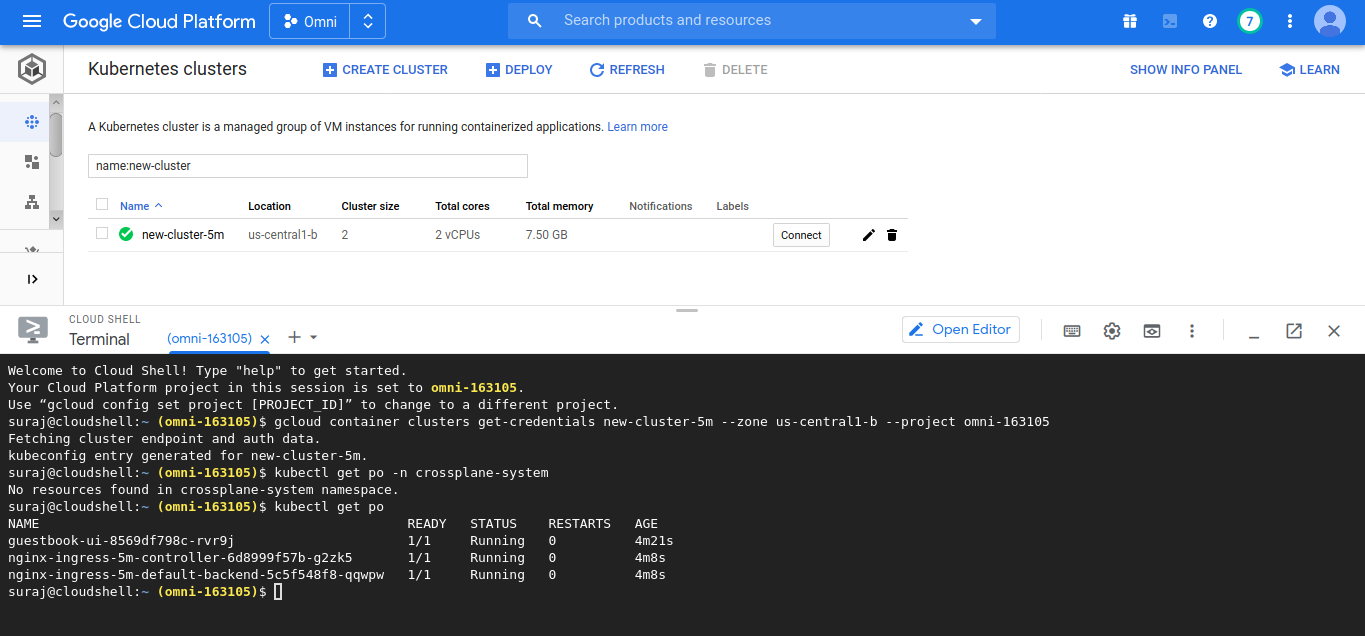Activate Cloud Shell icon in top bar

(x=1170, y=21)
